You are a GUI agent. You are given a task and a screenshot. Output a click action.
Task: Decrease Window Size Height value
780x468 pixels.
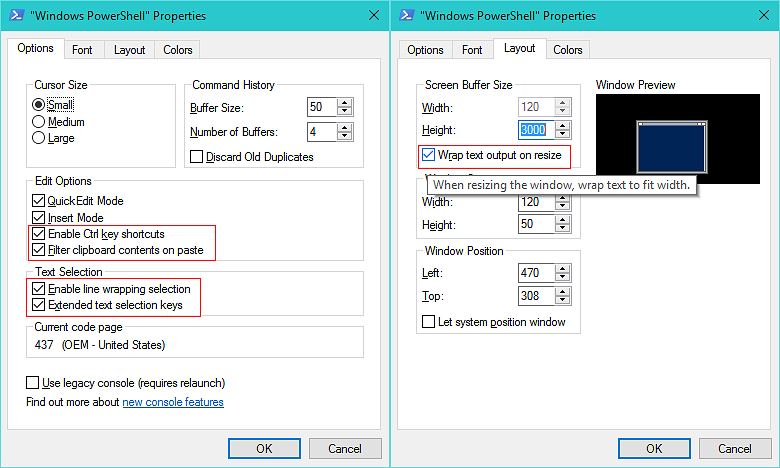(x=563, y=229)
